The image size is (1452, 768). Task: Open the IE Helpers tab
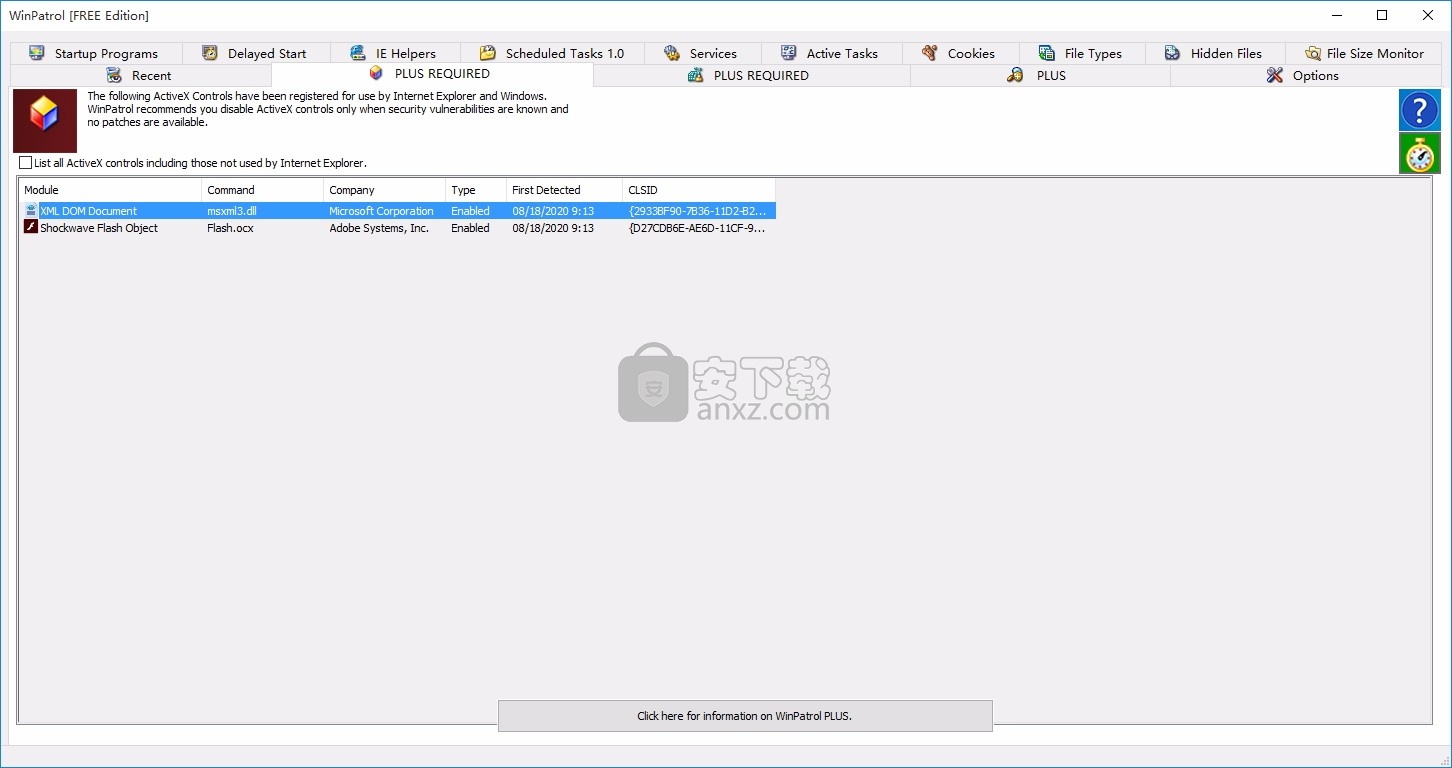pos(396,53)
